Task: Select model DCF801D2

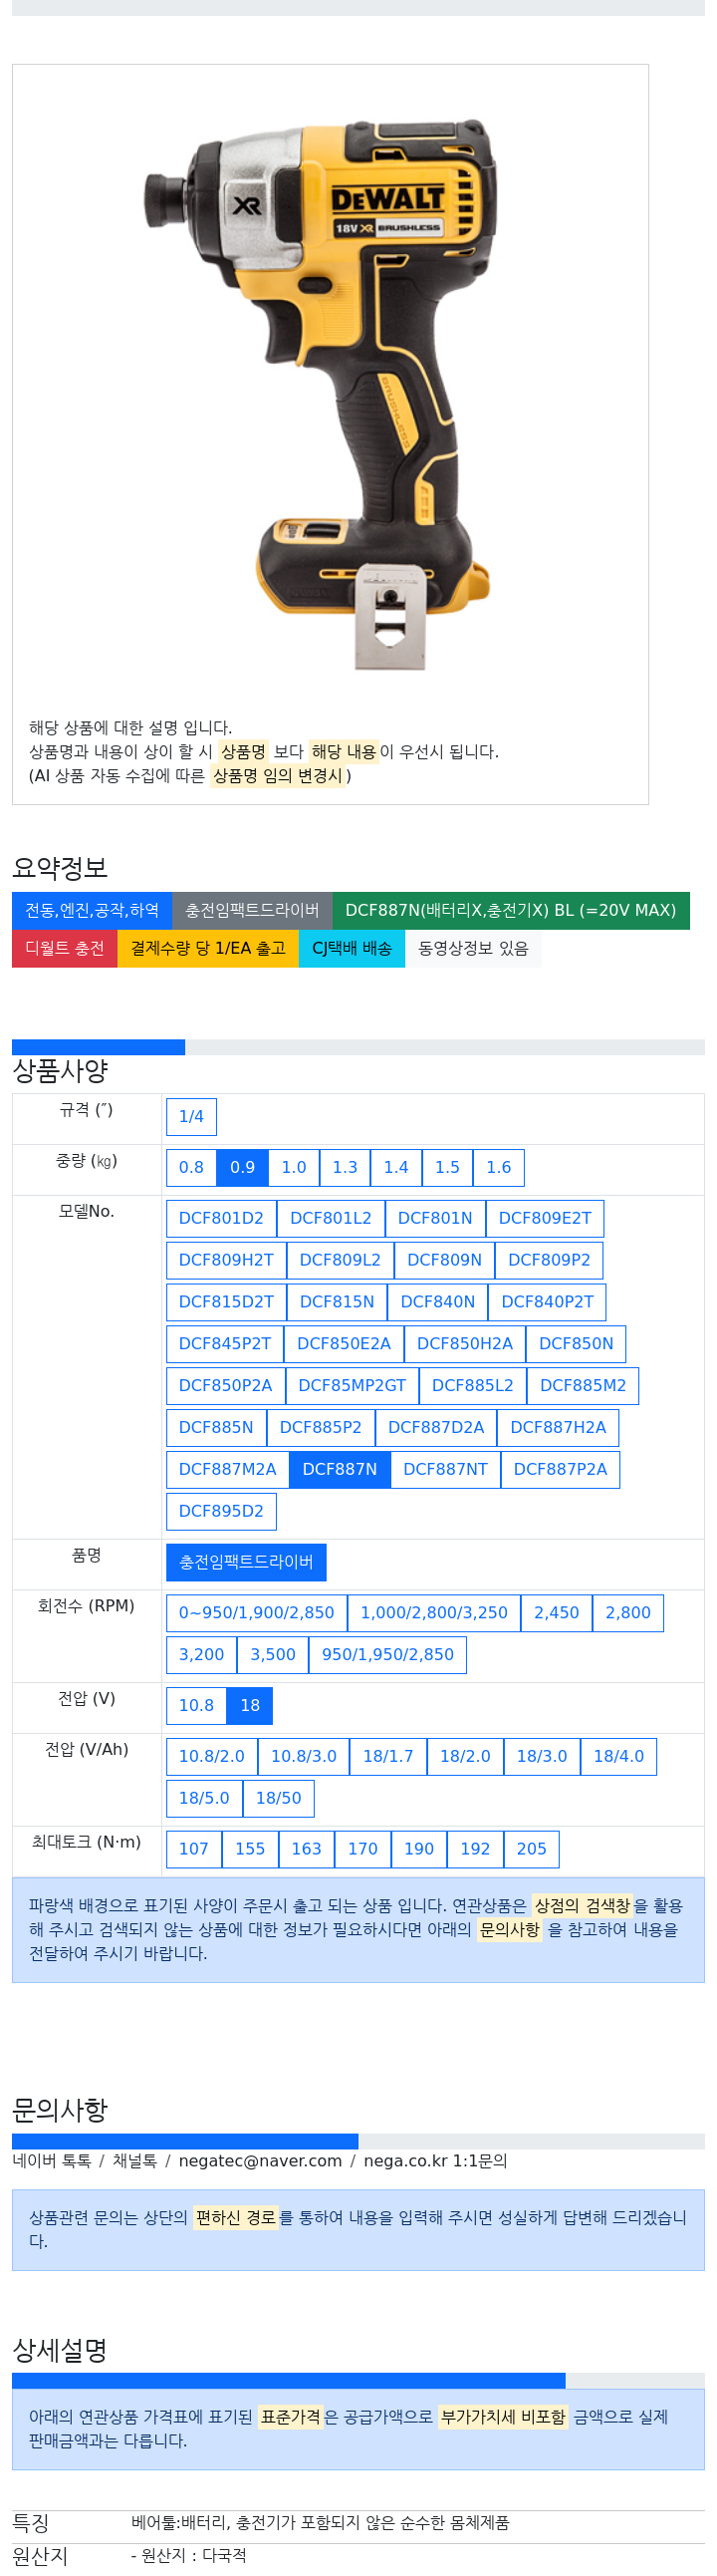Action: [221, 1218]
